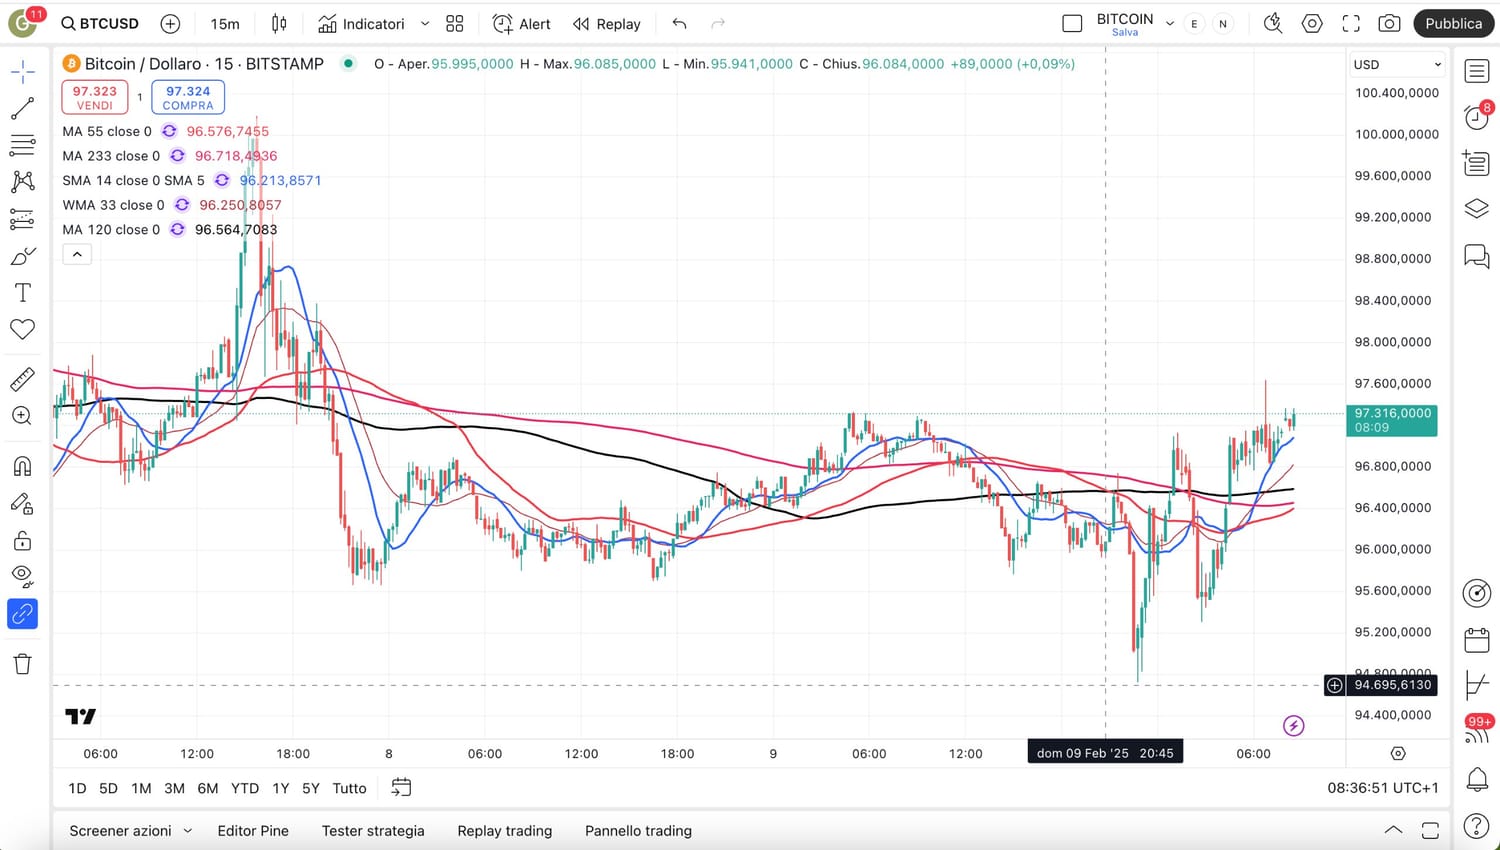The image size is (1500, 850).
Task: Toggle the N badge in top bar
Action: (x=1223, y=24)
